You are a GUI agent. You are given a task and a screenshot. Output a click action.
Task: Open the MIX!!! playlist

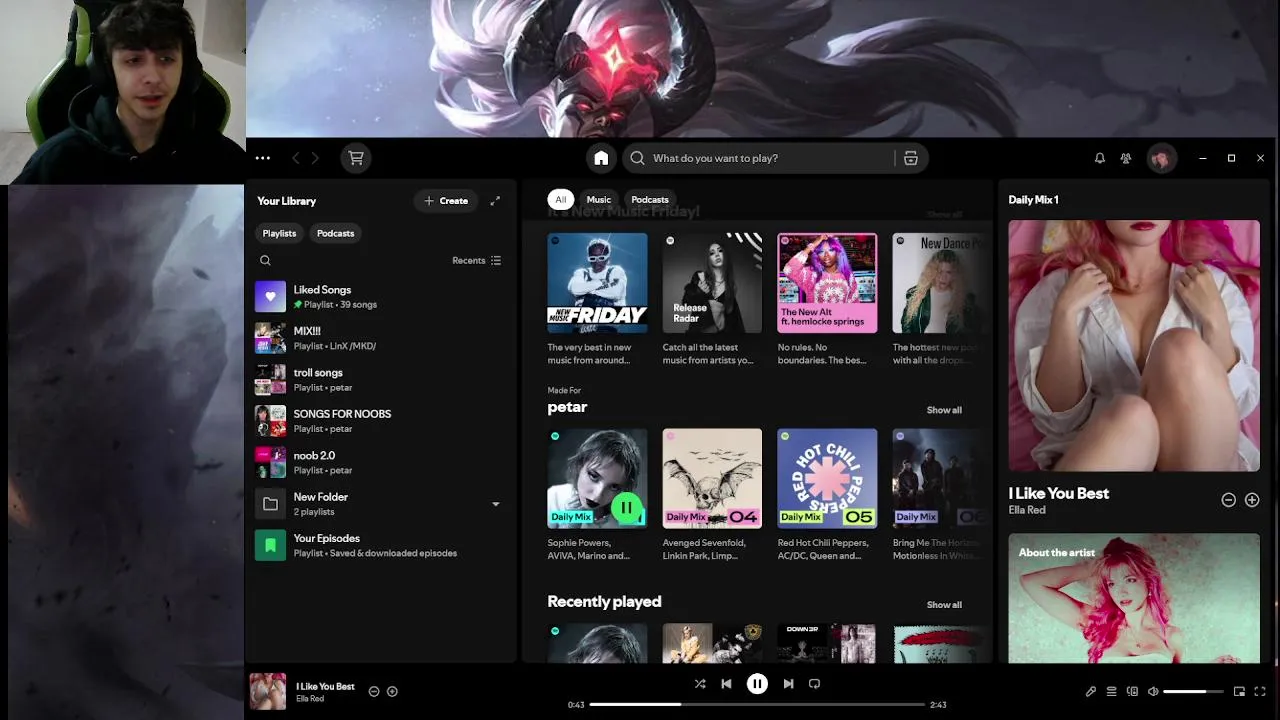point(380,338)
